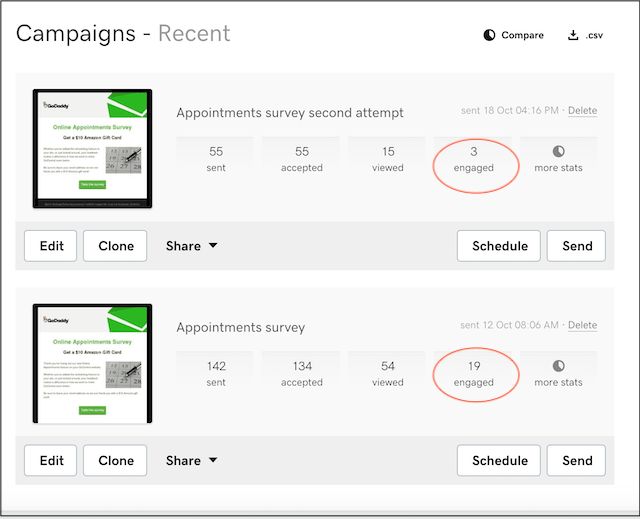Edit the first Appointments survey campaign
The height and width of the screenshot is (519, 640).
click(51, 461)
